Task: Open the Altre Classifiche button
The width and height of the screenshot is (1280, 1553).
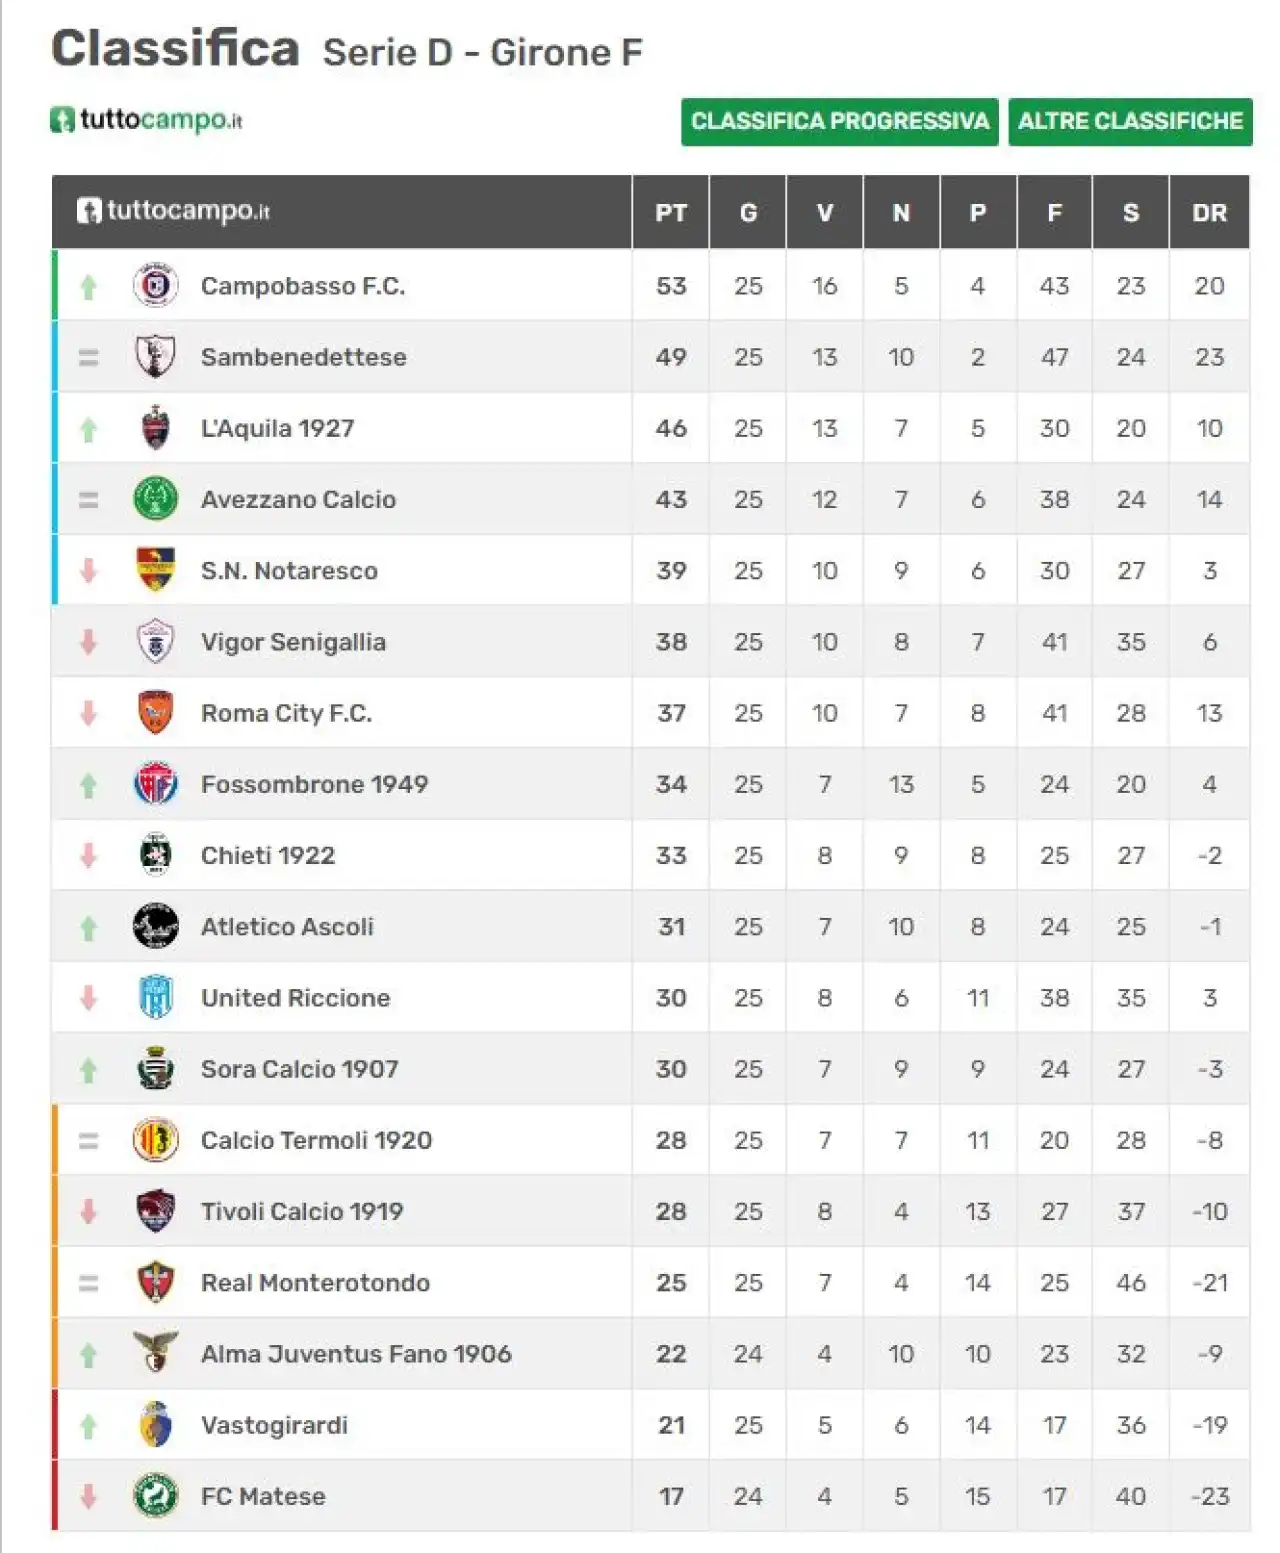Action: click(1130, 122)
